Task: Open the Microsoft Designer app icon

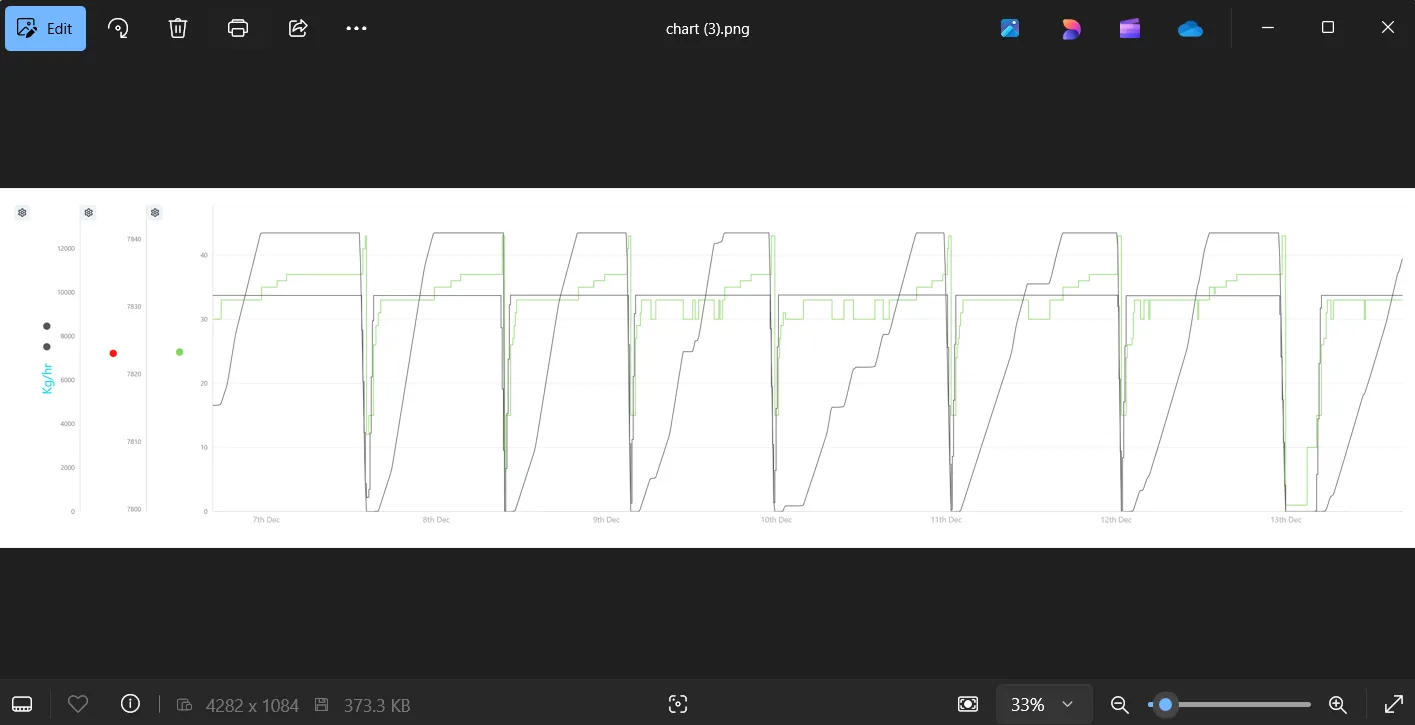Action: [1071, 28]
